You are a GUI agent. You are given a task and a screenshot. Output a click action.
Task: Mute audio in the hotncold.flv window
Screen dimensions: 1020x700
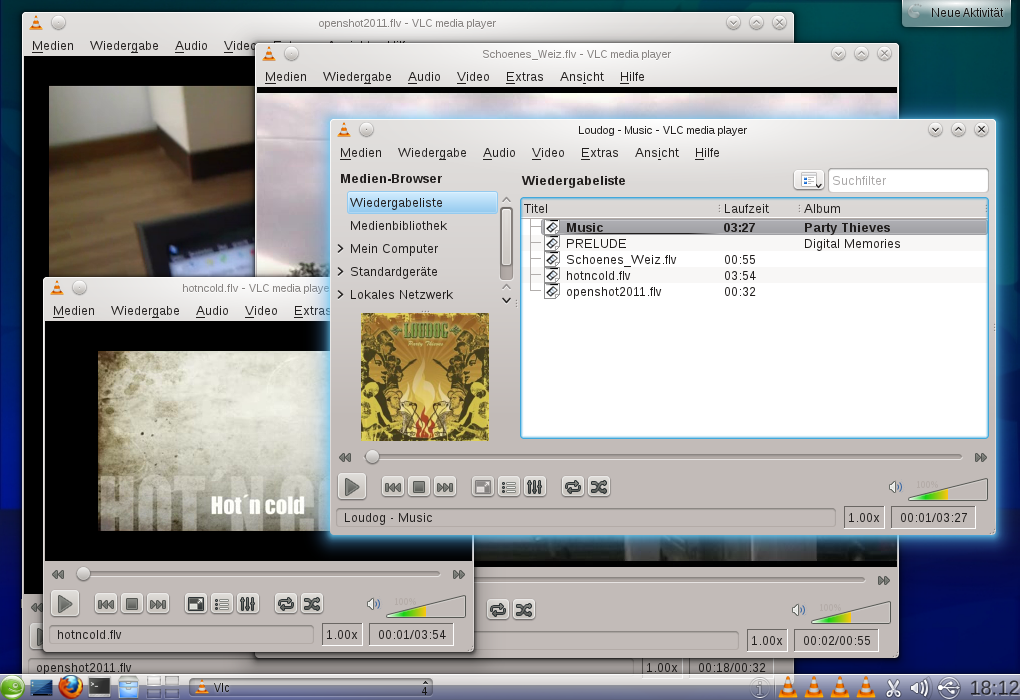(373, 604)
